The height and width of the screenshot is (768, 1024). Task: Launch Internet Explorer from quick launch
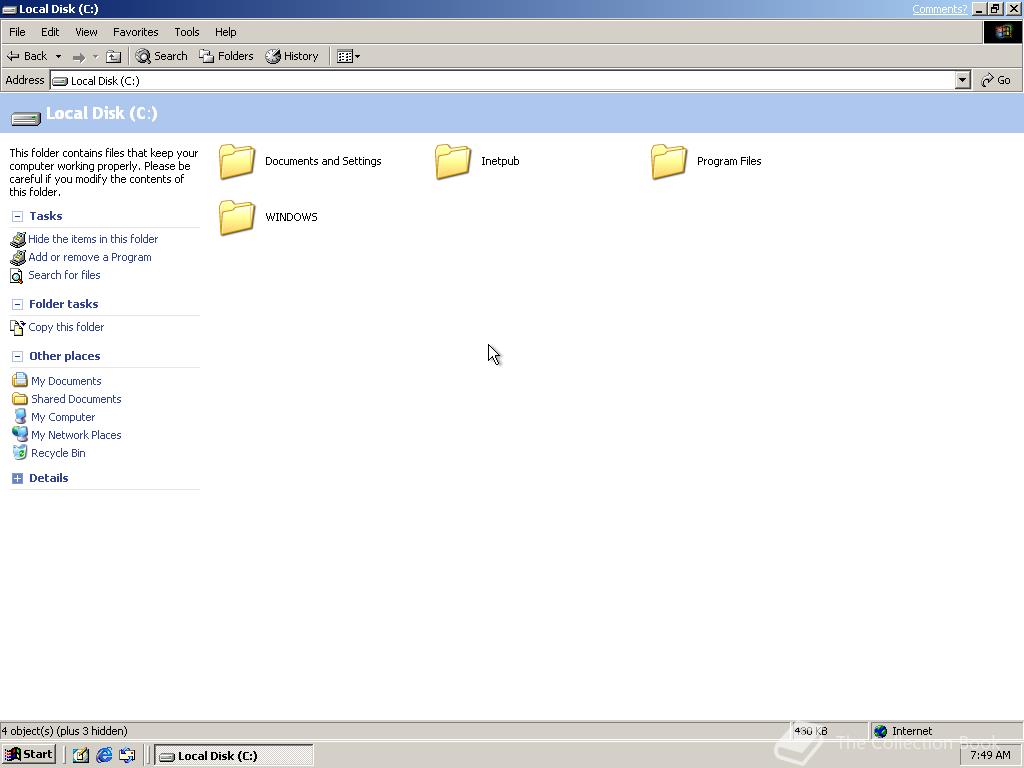click(104, 756)
